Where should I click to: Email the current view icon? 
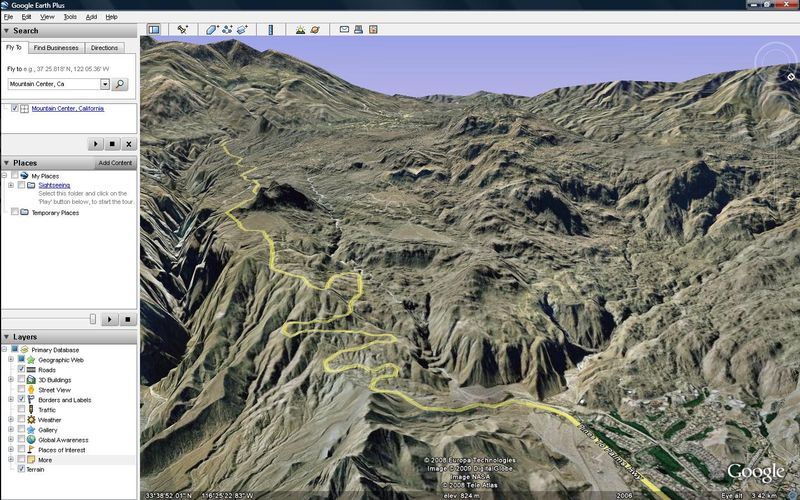tap(344, 30)
